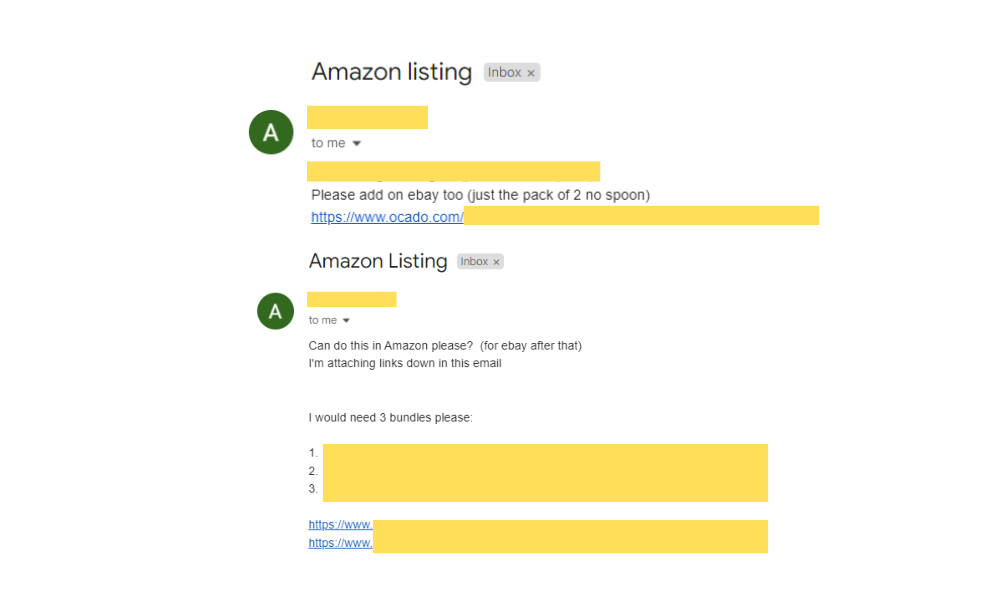Click the "Please add on ebay too" line
The image size is (1004, 591).
tap(480, 195)
